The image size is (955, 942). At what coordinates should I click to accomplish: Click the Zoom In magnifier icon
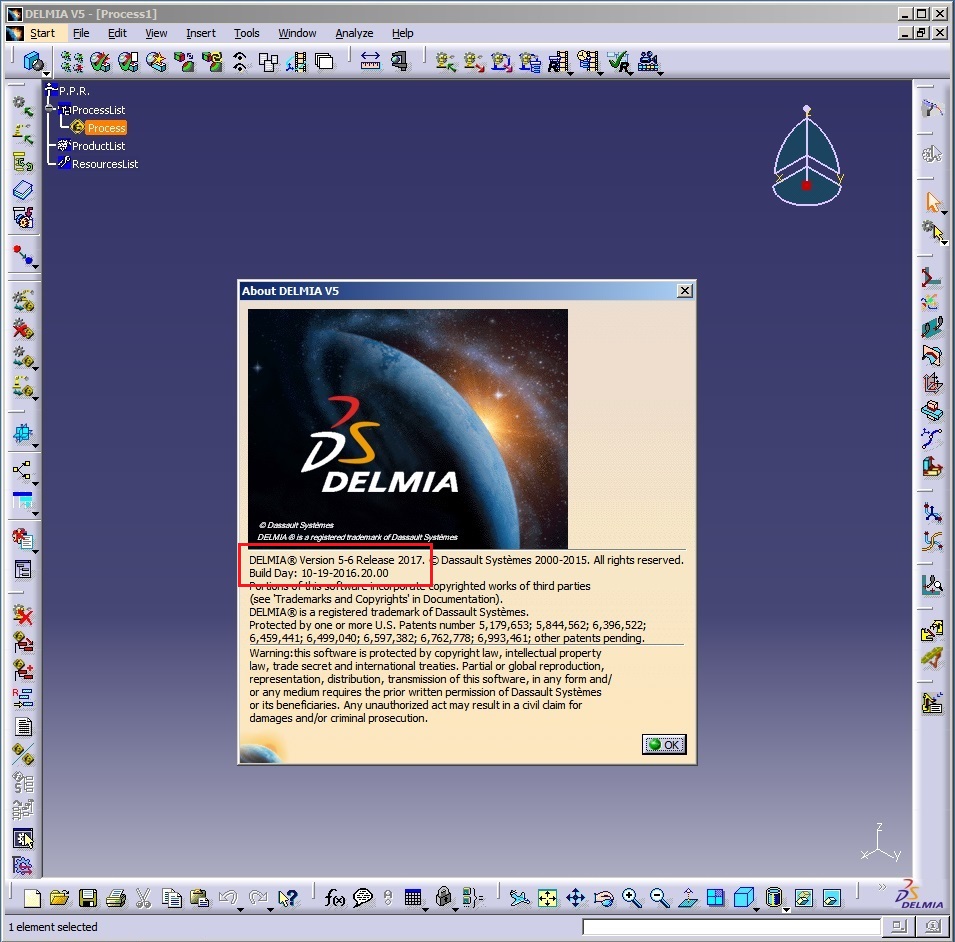pyautogui.click(x=631, y=897)
